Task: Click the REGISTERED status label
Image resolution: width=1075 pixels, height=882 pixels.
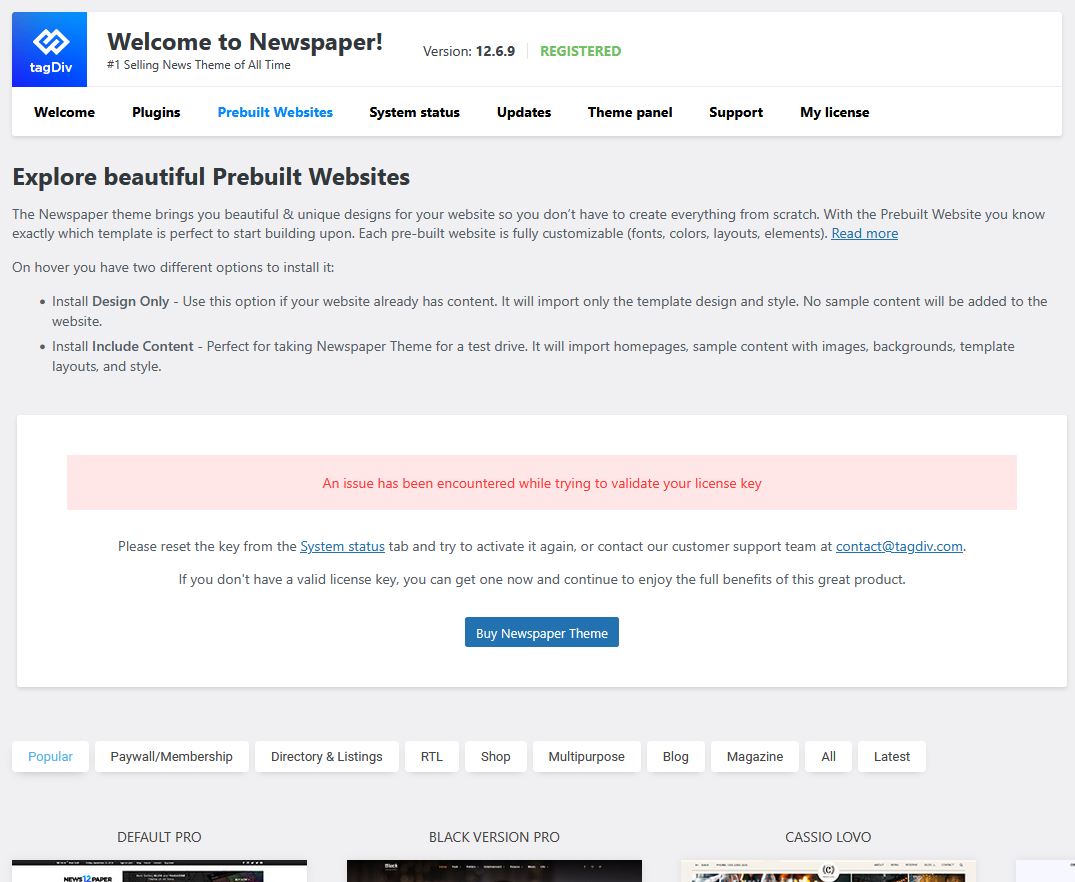Action: [581, 51]
